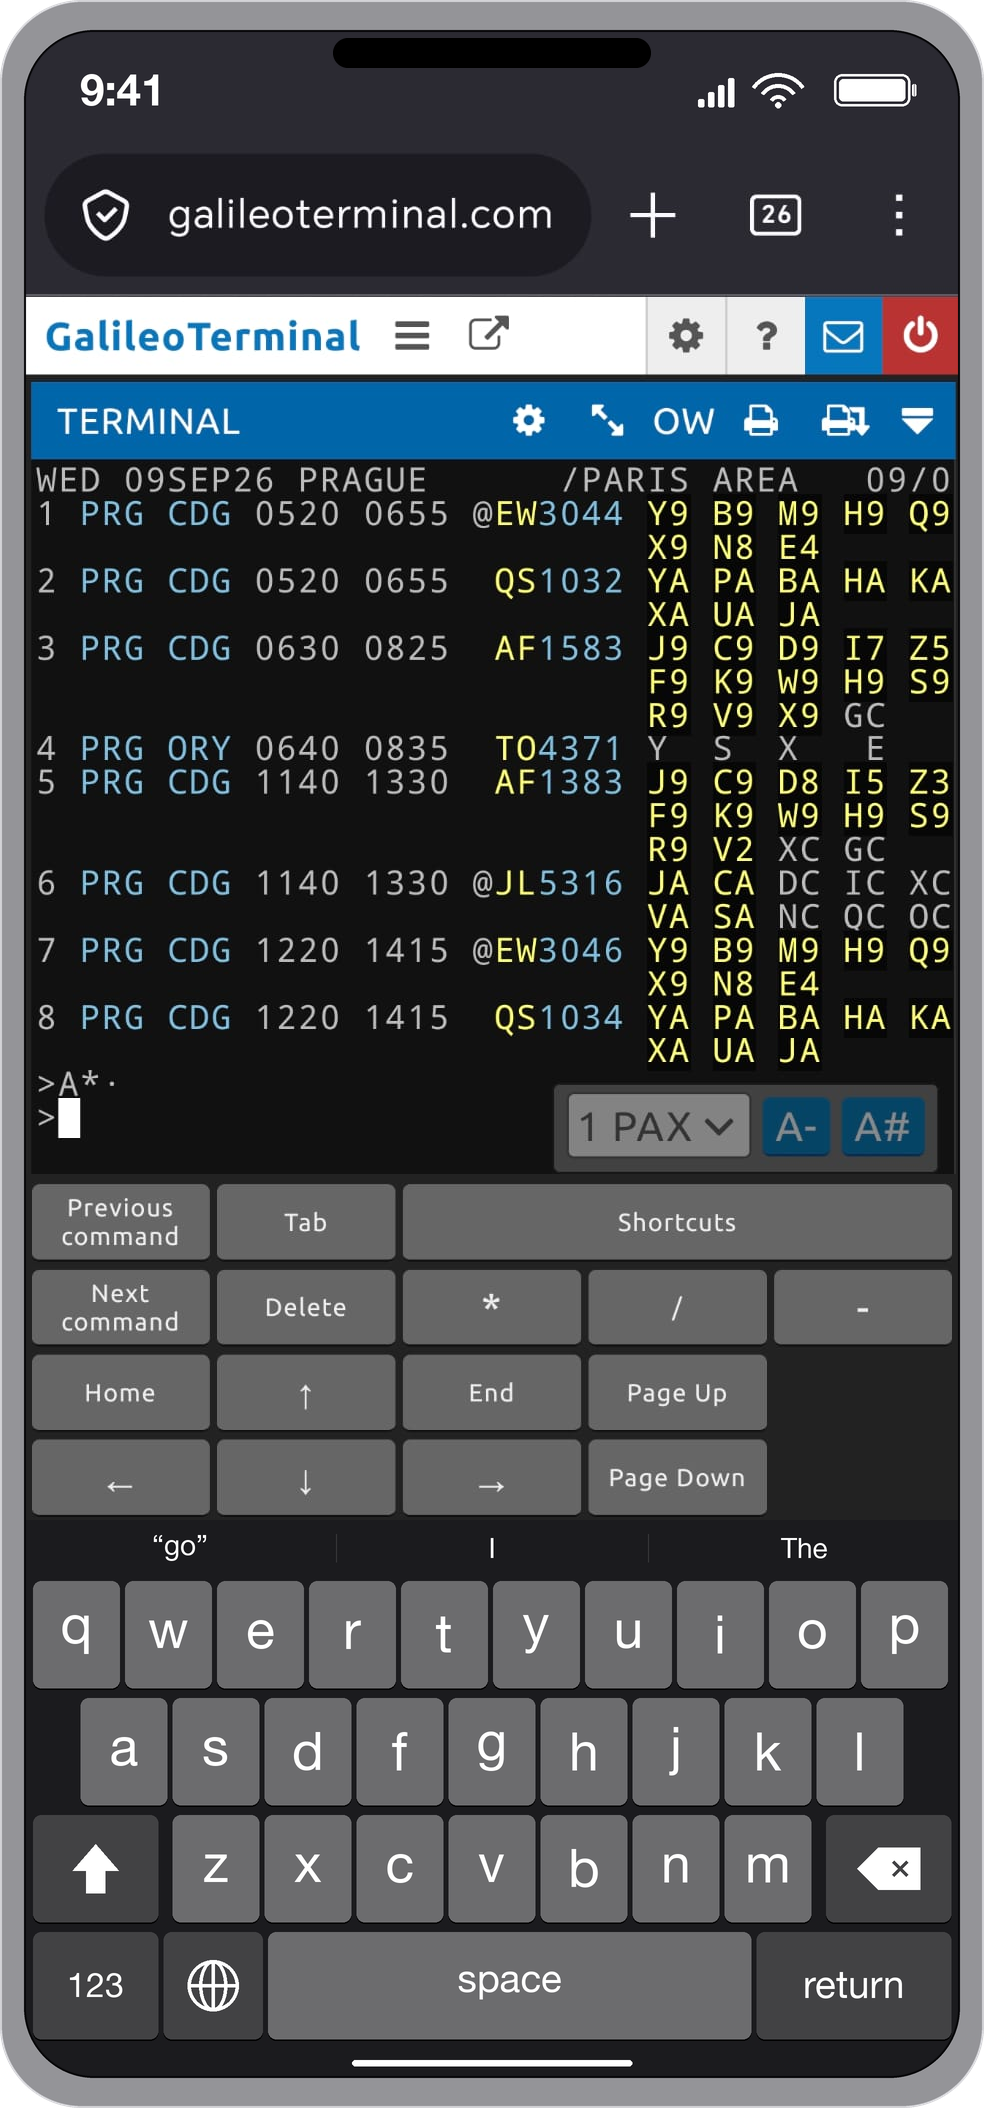Open the hamburger menu next to GalileoTerminal
984x2108 pixels.
[412, 336]
